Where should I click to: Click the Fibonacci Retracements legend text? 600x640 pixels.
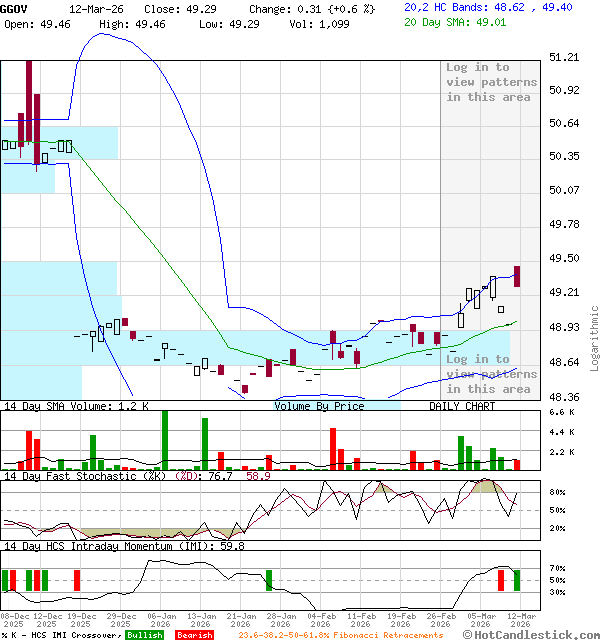tap(340, 635)
